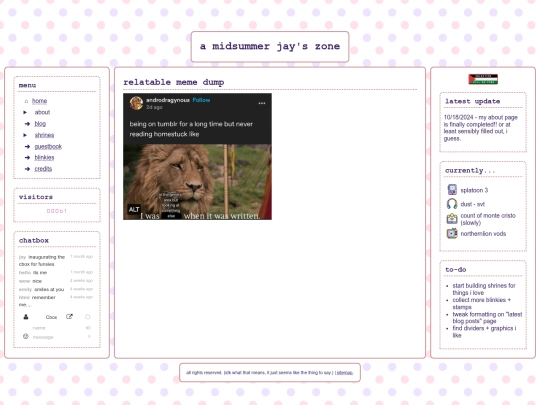The width and height of the screenshot is (540, 405).
Task: Click the 'latest update' heading
Action: click(472, 101)
